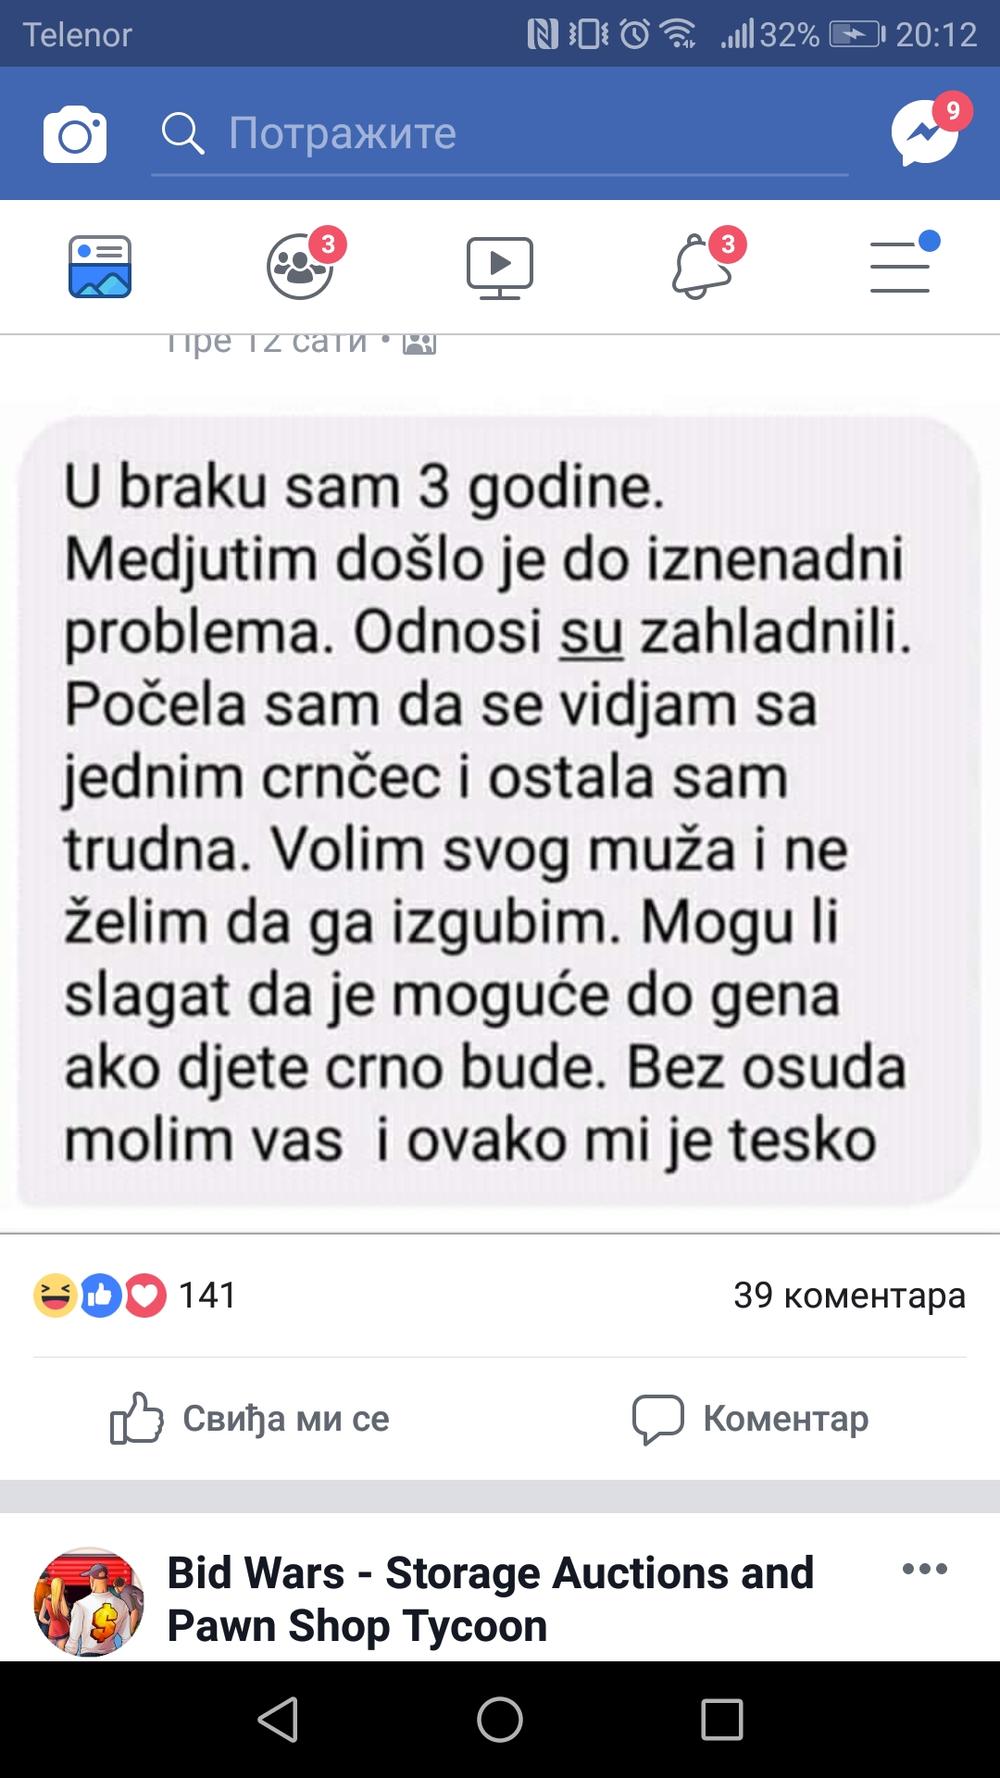Tap the Android back navigation button

click(277, 1720)
